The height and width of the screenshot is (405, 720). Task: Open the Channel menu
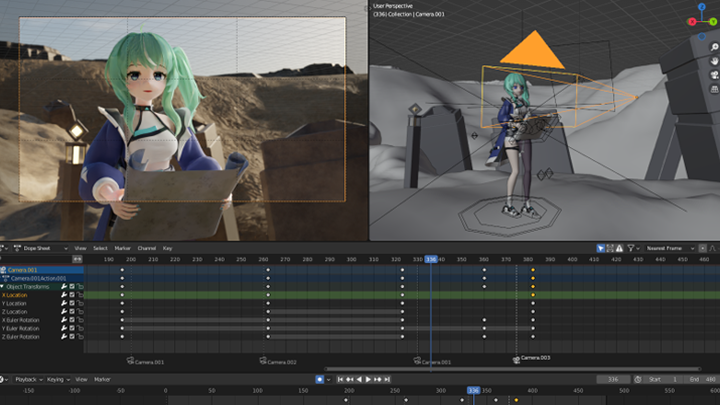point(146,248)
